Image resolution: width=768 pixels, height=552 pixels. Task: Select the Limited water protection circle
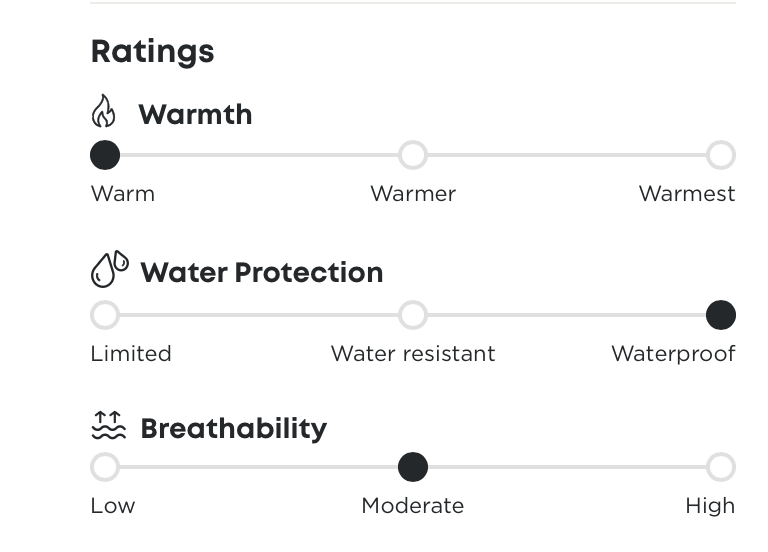click(x=105, y=316)
